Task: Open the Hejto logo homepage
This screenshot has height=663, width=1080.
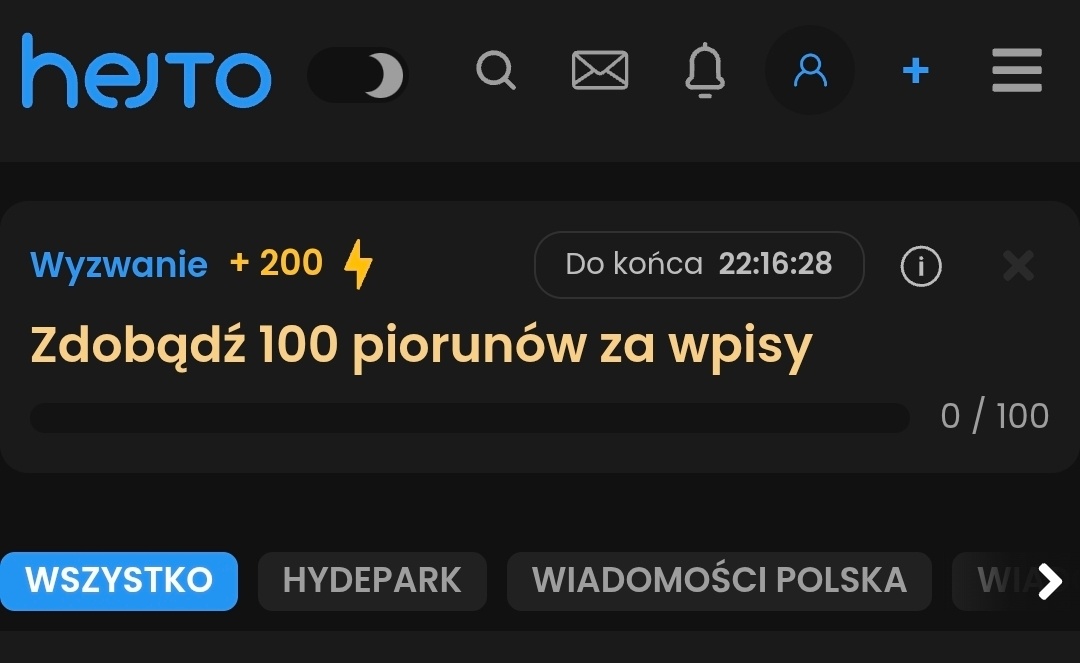Action: point(146,70)
